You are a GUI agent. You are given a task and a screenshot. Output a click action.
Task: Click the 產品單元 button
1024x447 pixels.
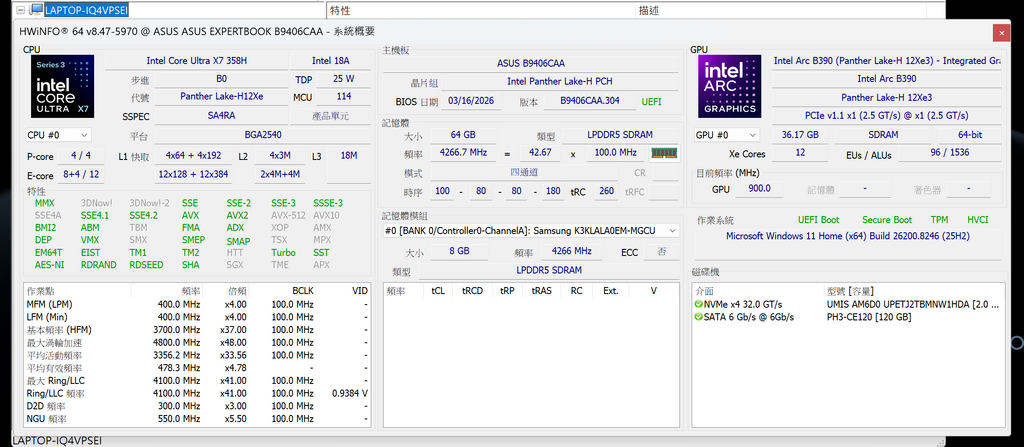tap(329, 116)
